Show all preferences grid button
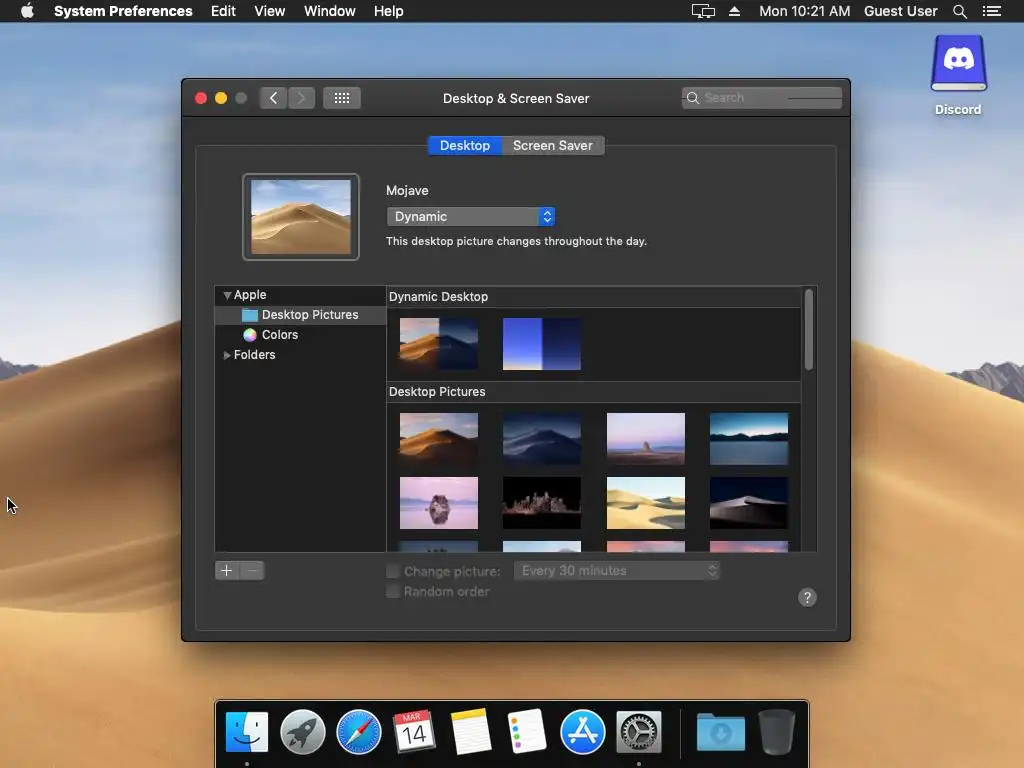This screenshot has height=768, width=1024. 342,98
